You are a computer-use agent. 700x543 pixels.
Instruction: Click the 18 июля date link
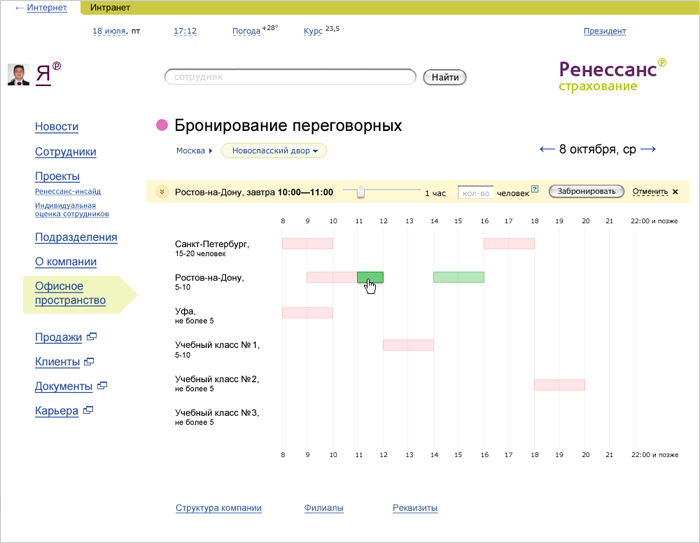click(x=109, y=31)
